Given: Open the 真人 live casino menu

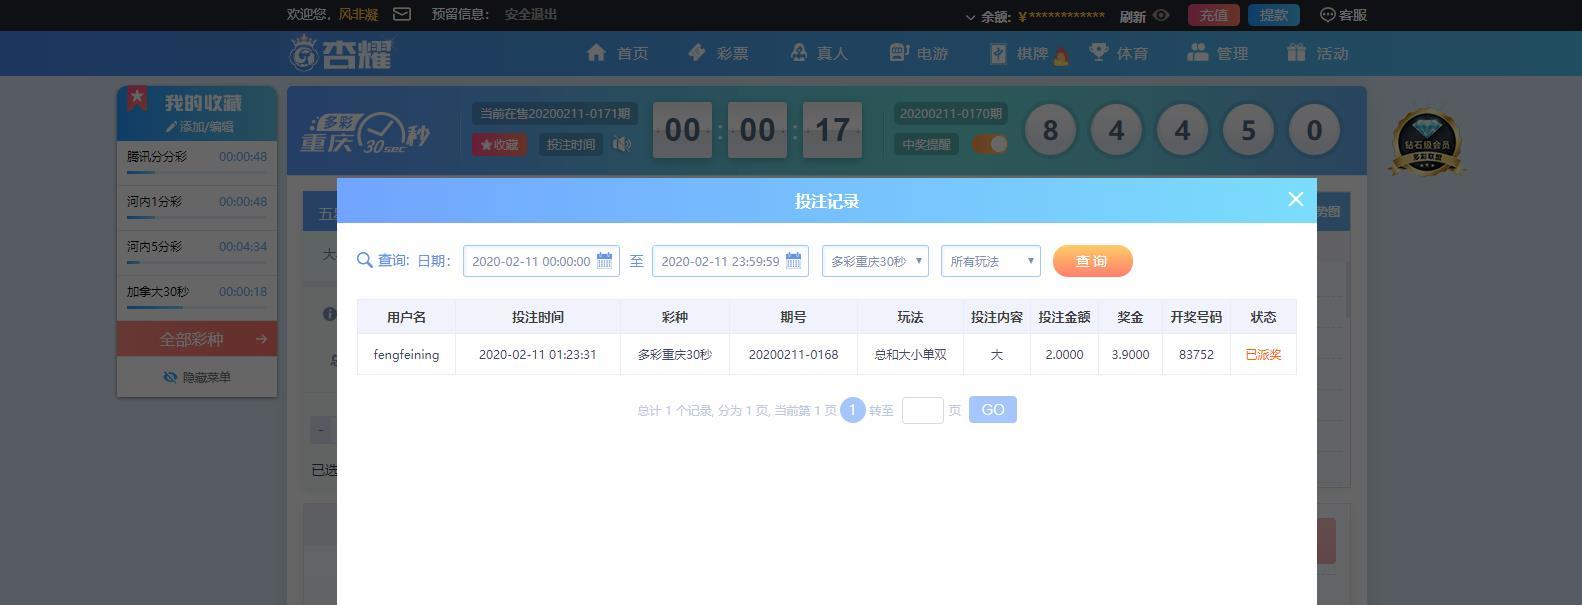Looking at the screenshot, I should click(818, 53).
